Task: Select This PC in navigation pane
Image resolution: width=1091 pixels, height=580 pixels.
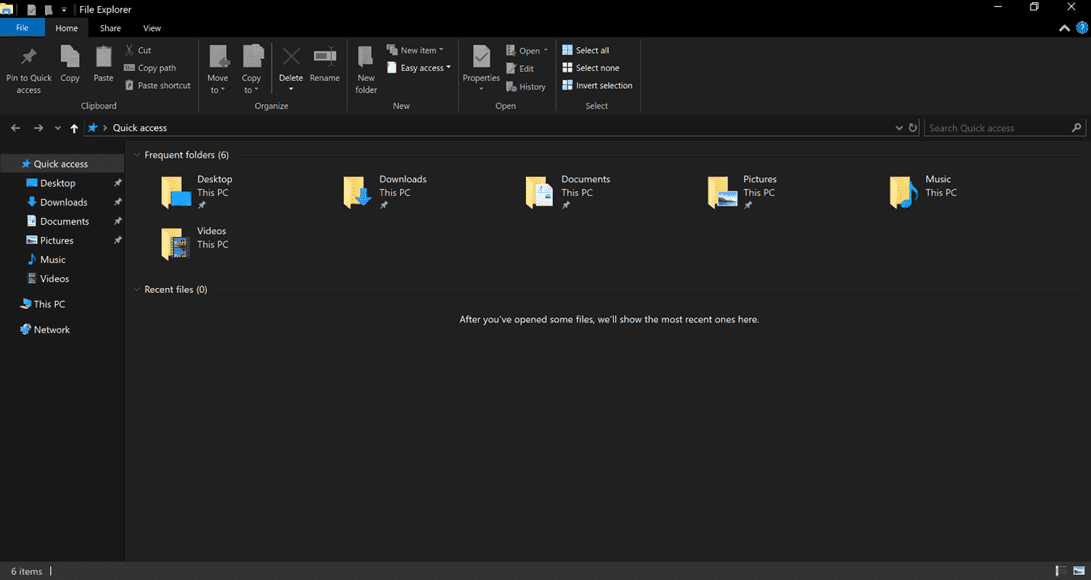Action: click(x=49, y=304)
